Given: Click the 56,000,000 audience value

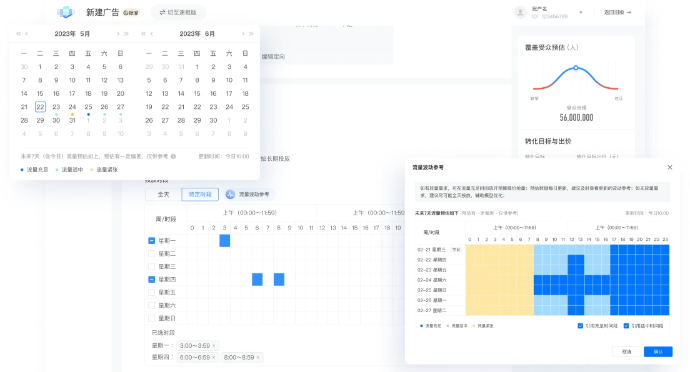Looking at the screenshot, I should click(576, 118).
